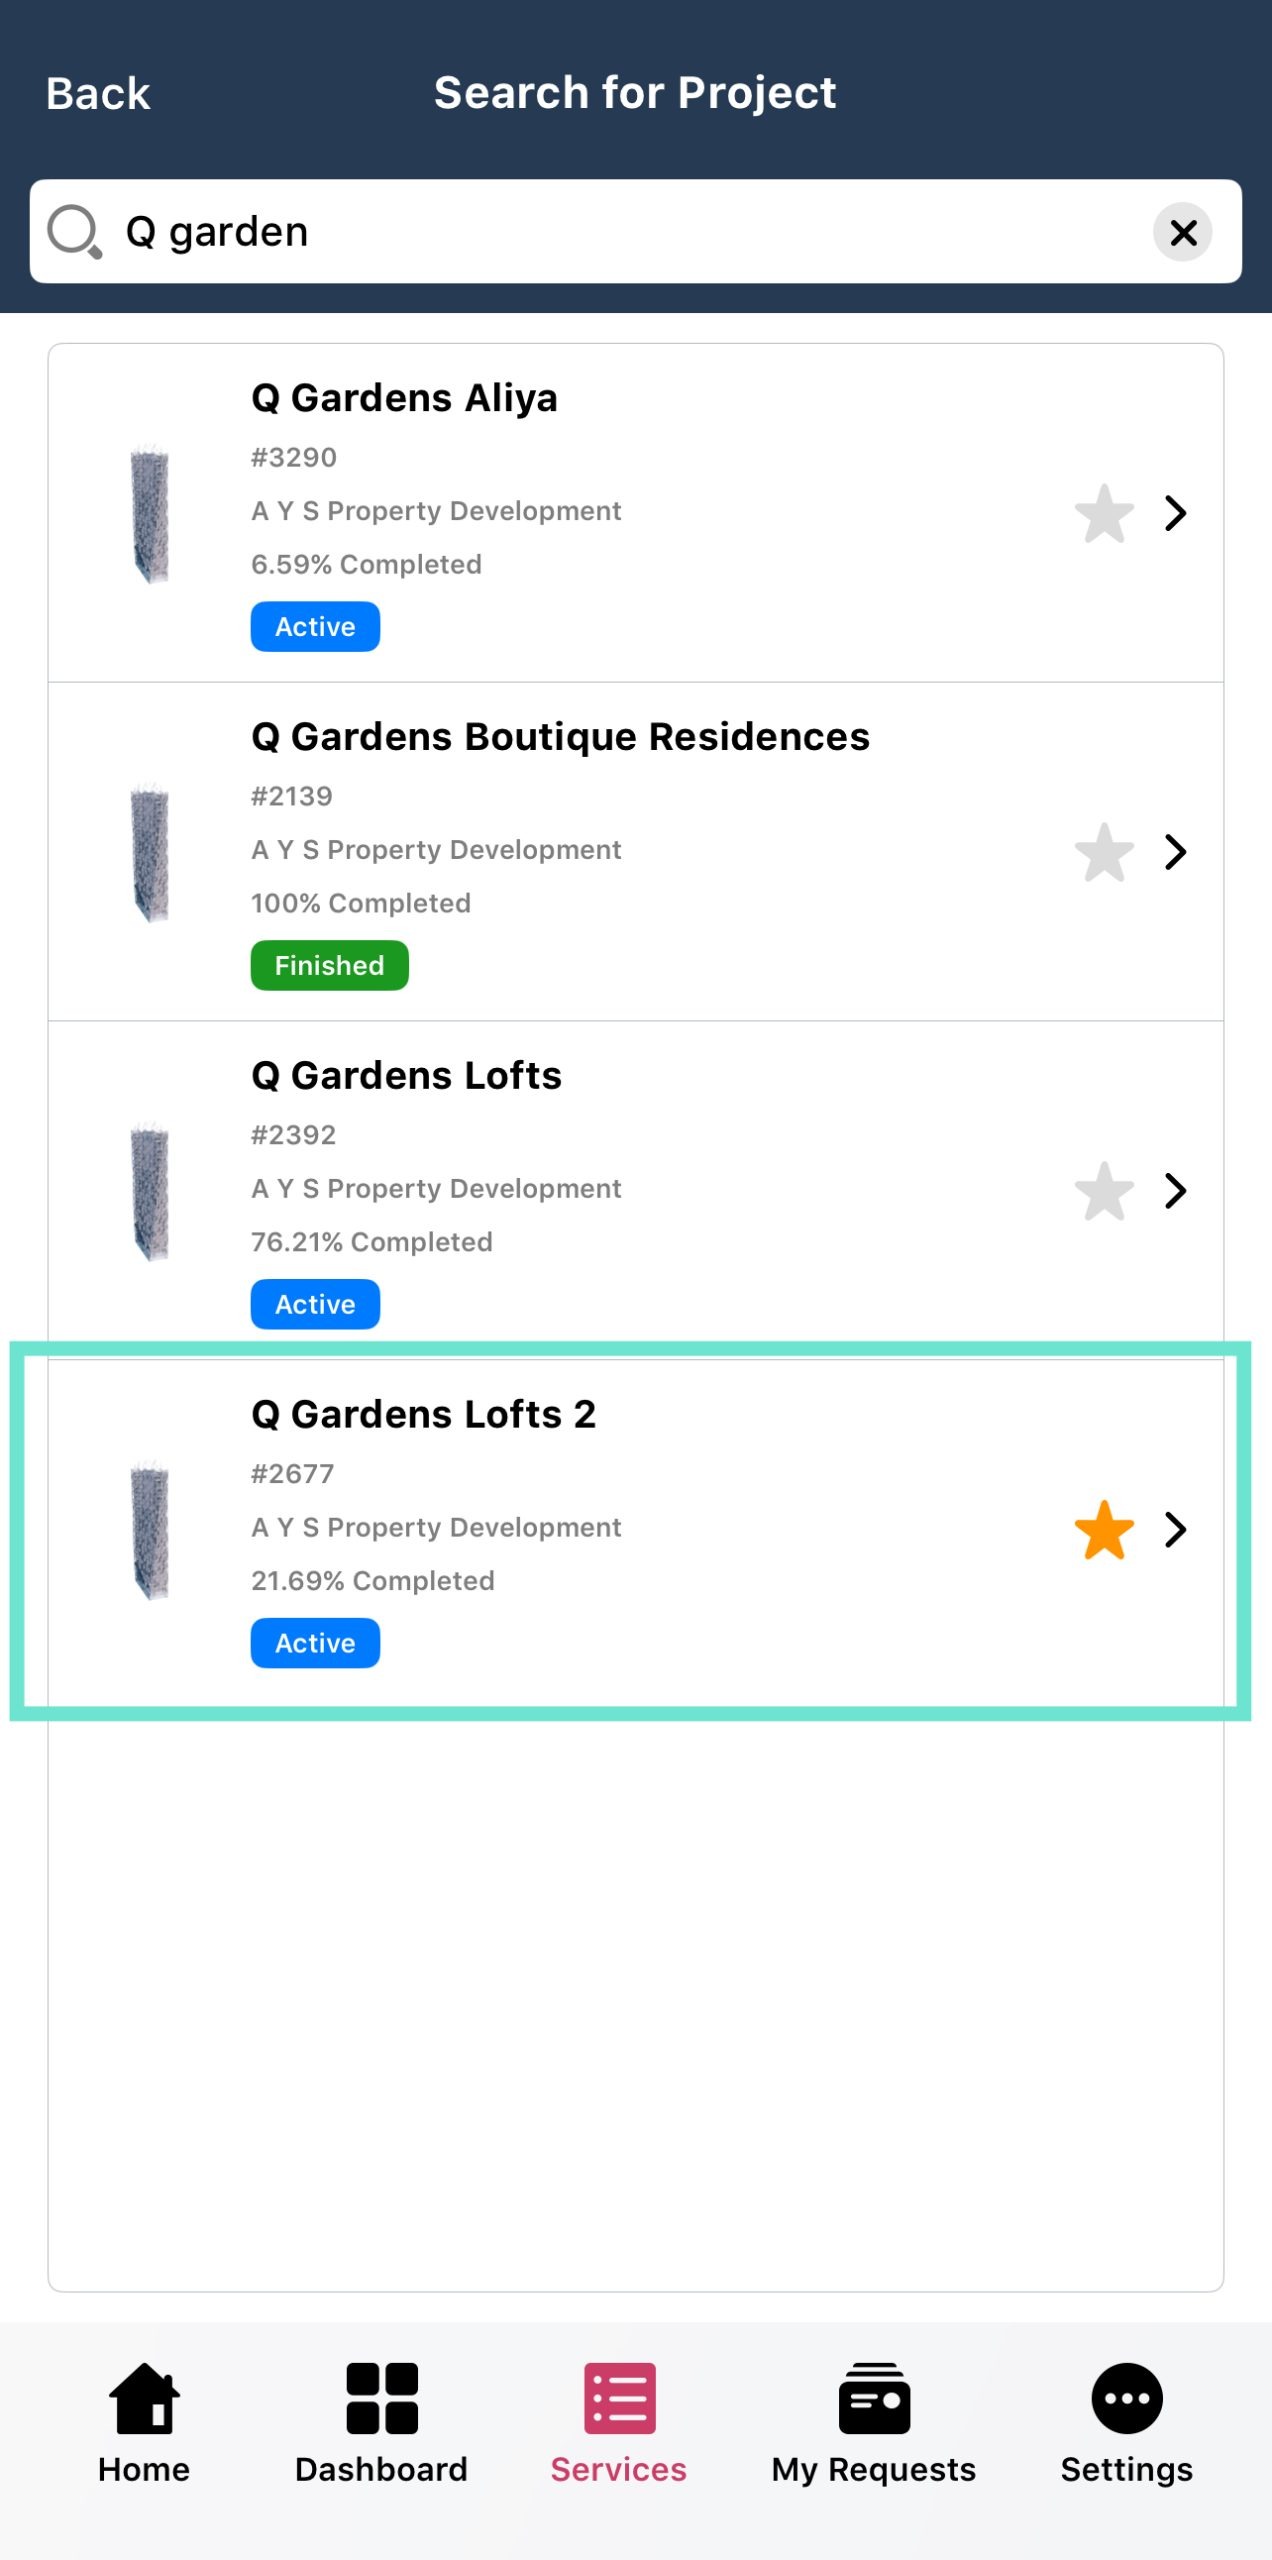Expand Q Gardens Boutique Residences chevron

(1176, 853)
